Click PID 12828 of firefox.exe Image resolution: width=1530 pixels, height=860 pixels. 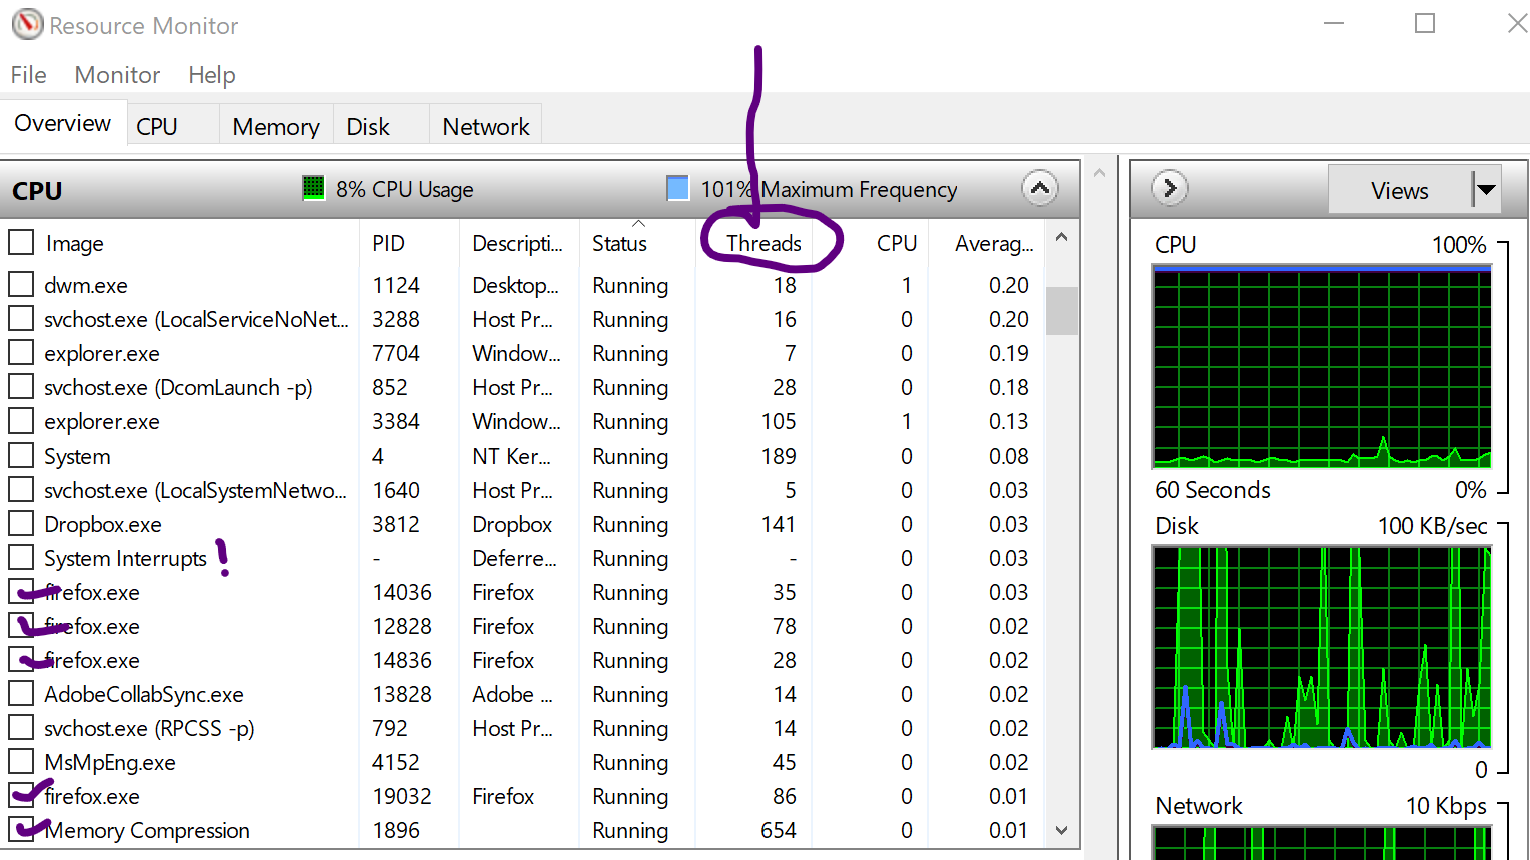402,626
